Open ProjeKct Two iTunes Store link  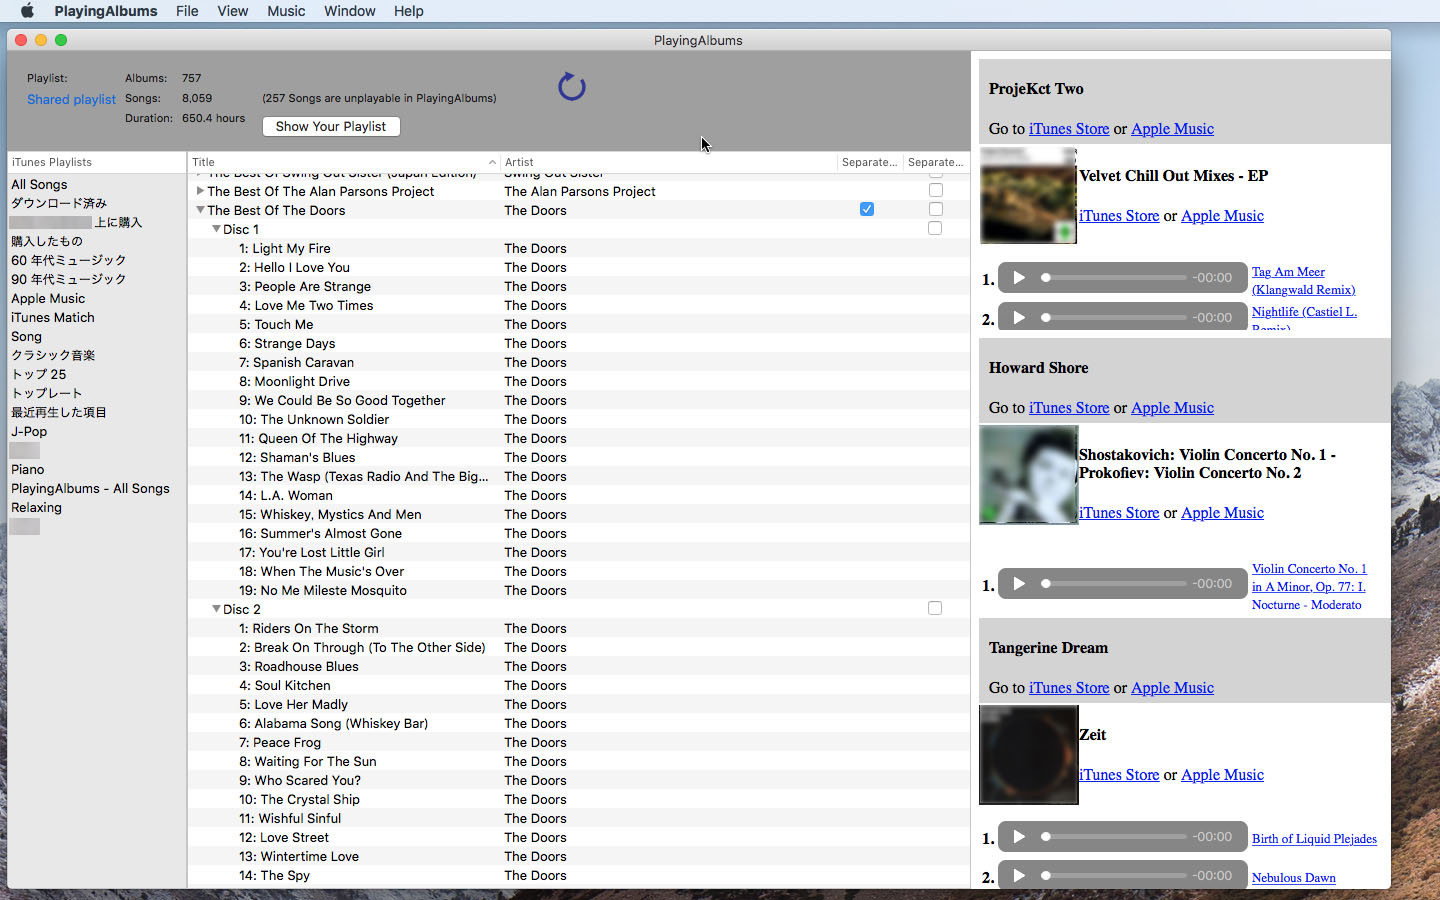[1069, 128]
